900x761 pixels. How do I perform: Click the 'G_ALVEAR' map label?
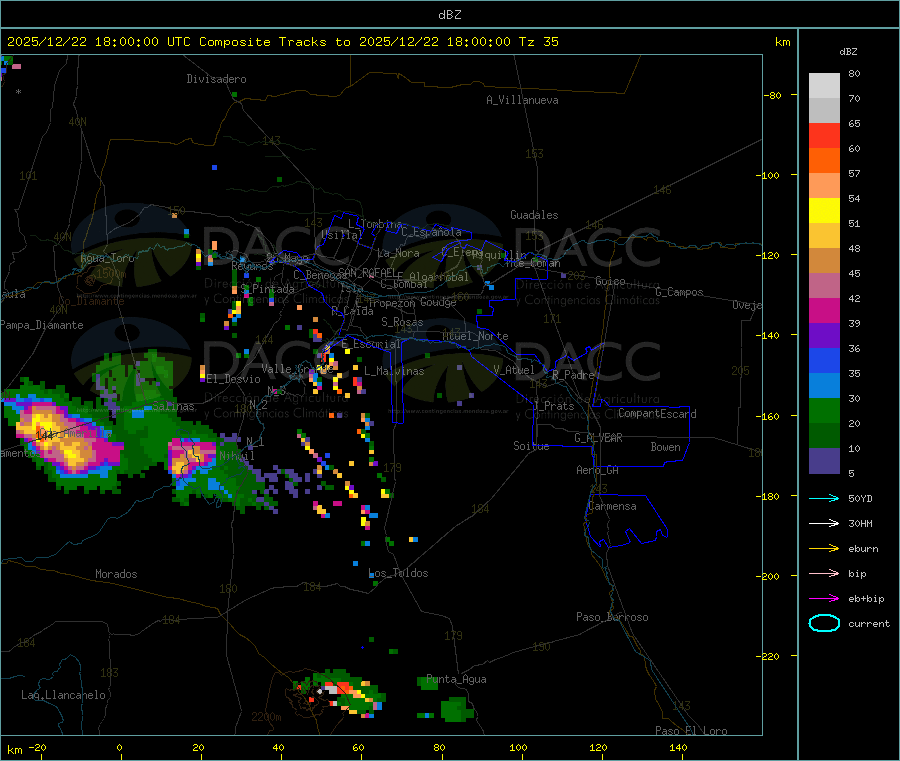[x=599, y=438]
